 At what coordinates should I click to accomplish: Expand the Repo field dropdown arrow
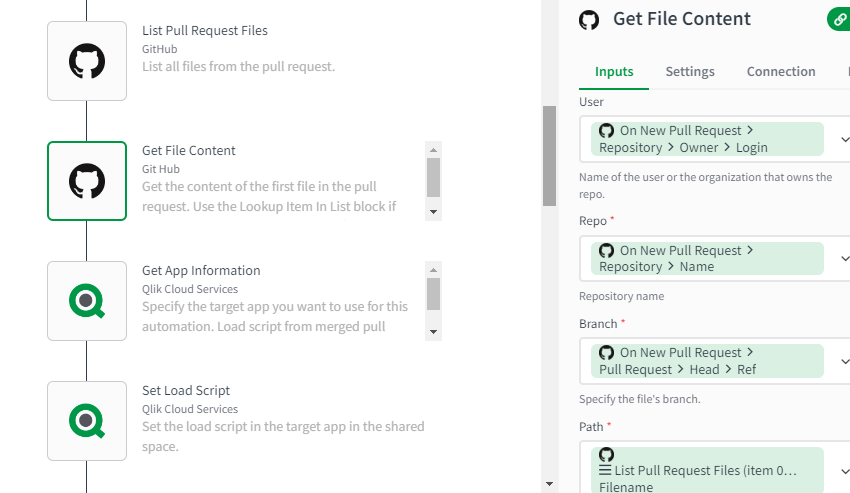pos(844,259)
